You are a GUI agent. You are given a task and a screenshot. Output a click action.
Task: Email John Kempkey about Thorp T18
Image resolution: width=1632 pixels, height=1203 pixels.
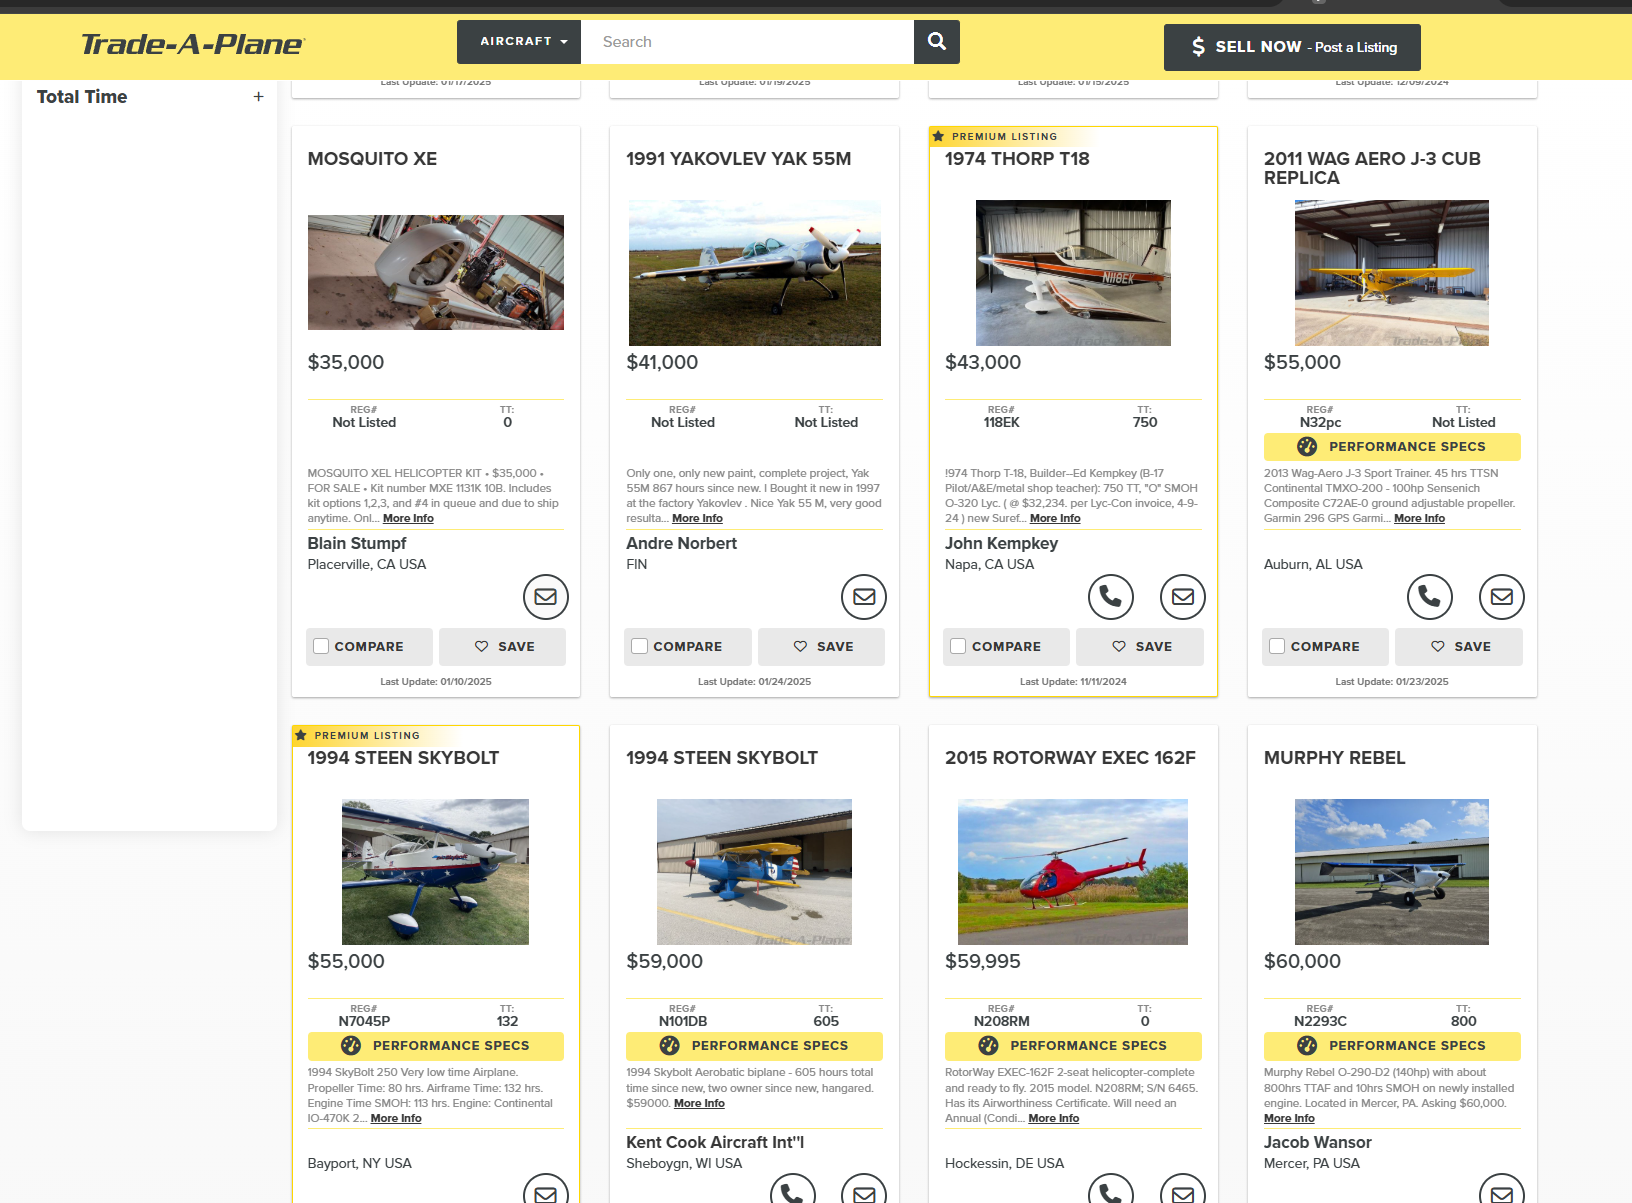click(1183, 597)
